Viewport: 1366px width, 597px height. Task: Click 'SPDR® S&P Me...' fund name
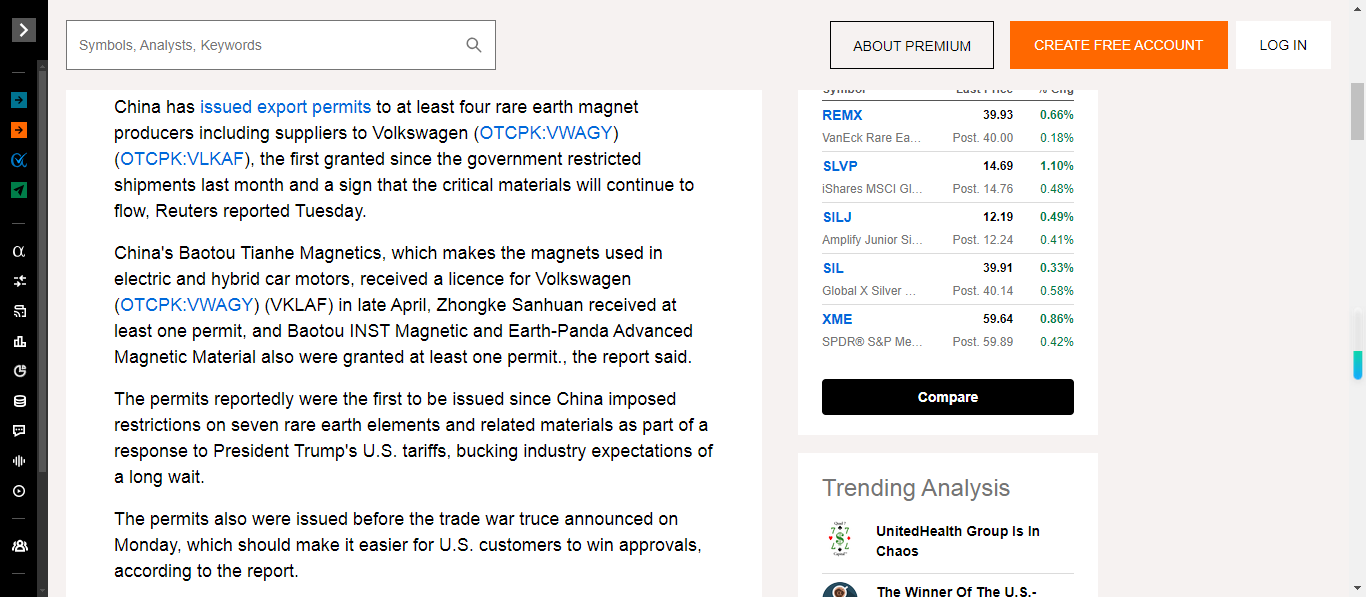pyautogui.click(x=872, y=342)
